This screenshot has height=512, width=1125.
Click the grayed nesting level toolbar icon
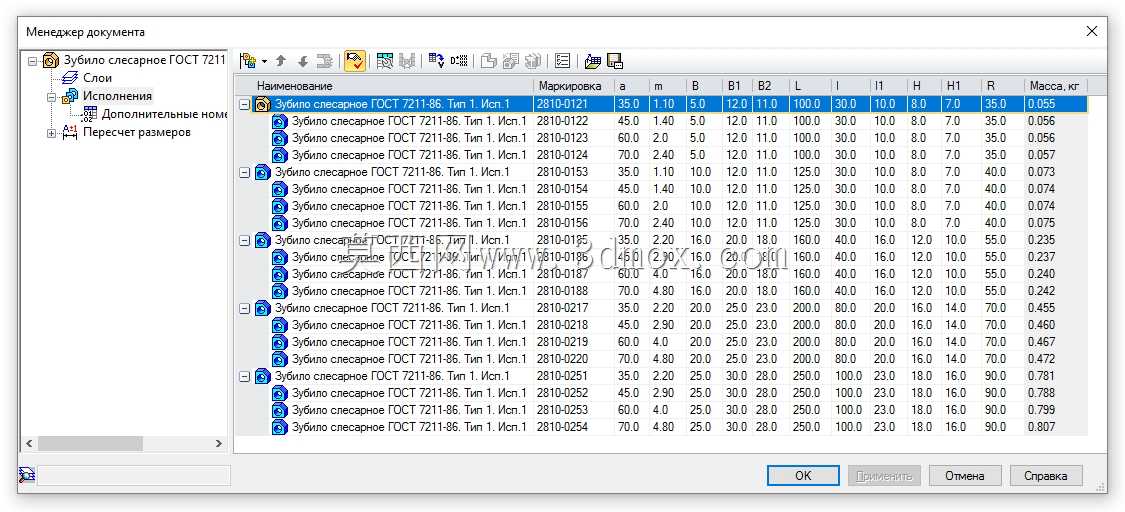coord(324,62)
